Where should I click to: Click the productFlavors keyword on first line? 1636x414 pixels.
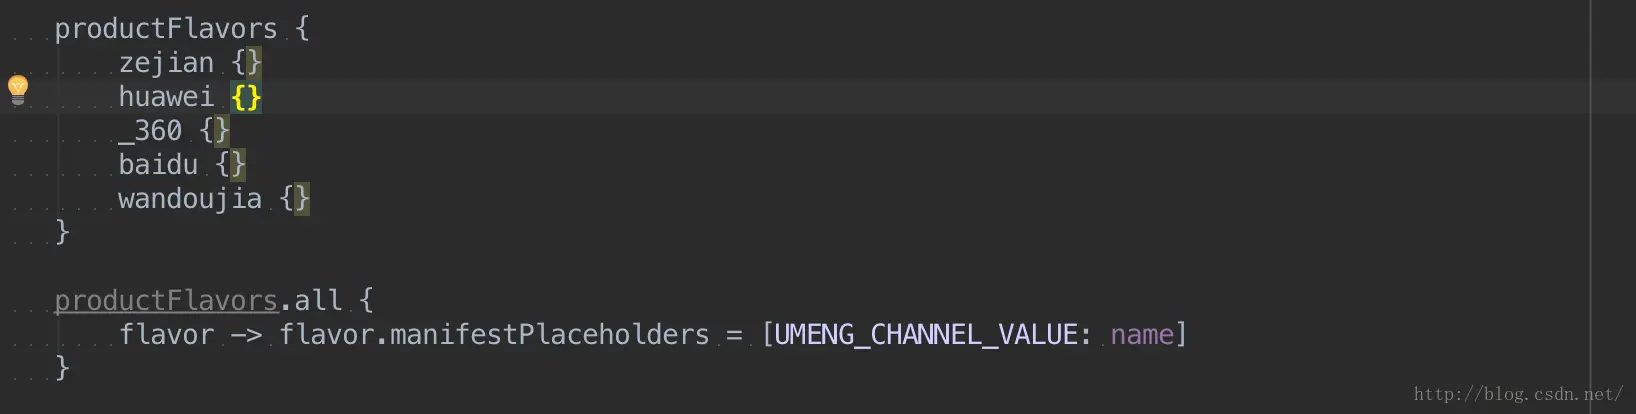pyautogui.click(x=166, y=28)
